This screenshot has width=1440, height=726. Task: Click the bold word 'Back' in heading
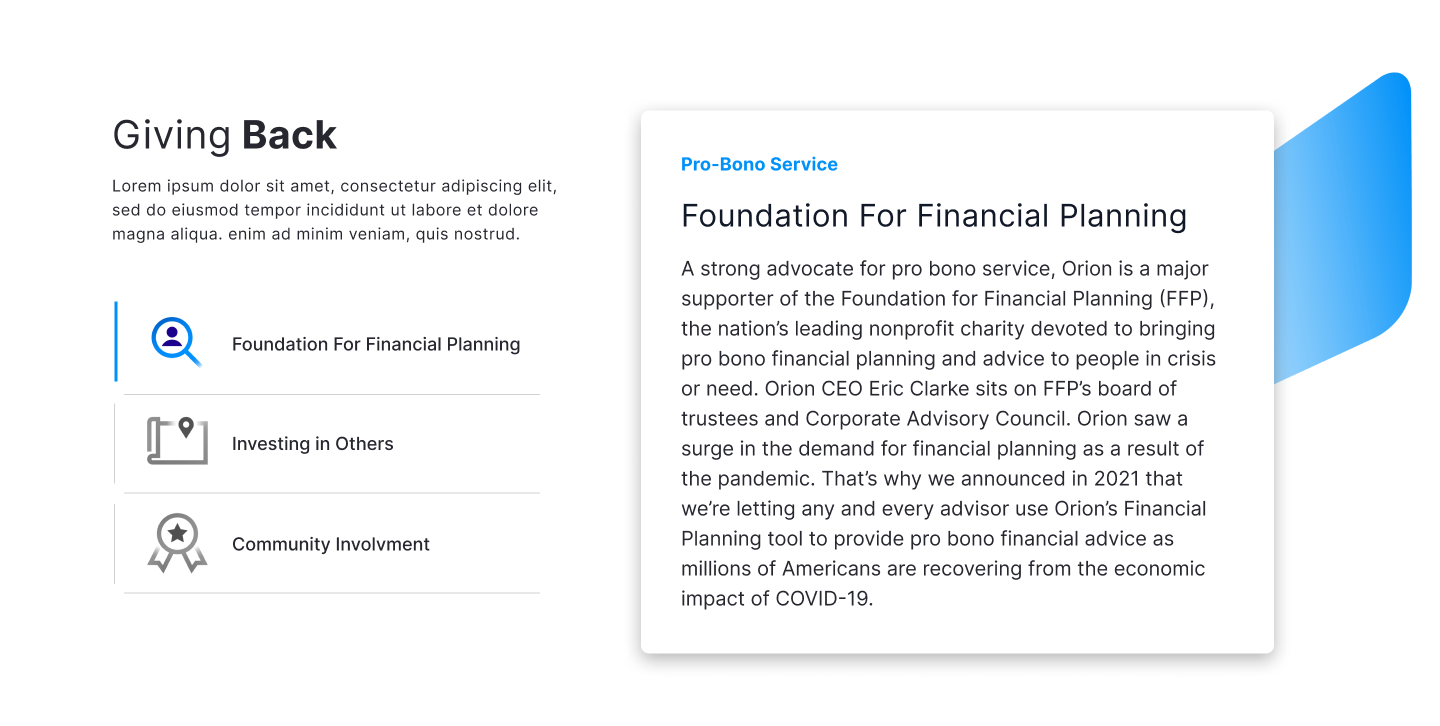pos(289,136)
